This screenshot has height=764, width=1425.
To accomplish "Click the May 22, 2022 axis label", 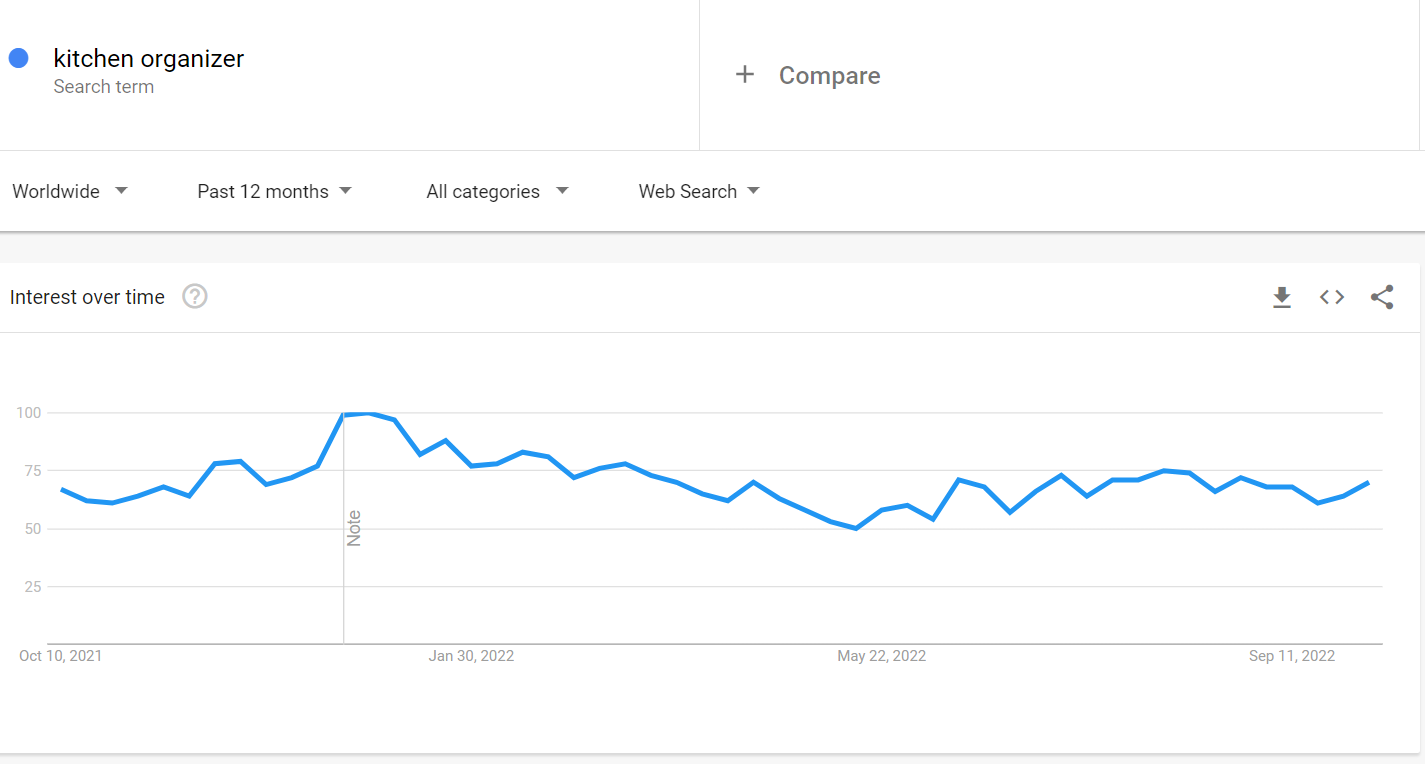I will point(881,656).
